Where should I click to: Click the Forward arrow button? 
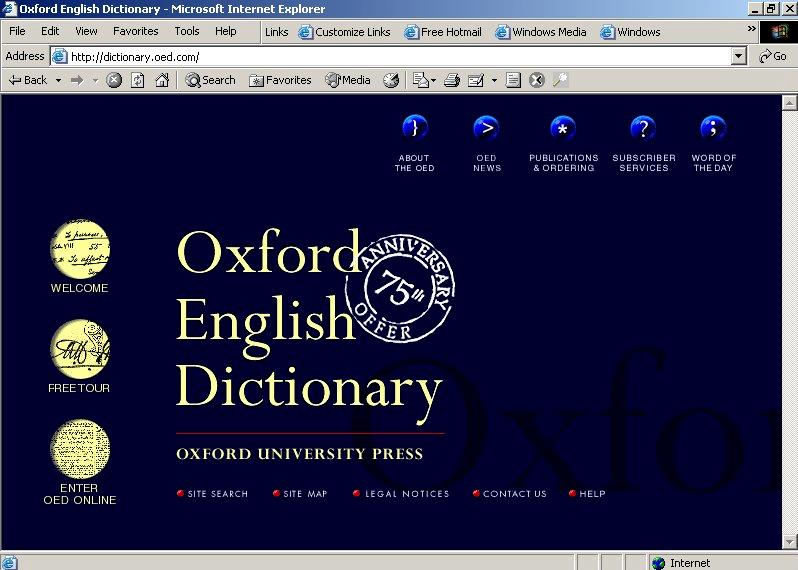(x=77, y=80)
